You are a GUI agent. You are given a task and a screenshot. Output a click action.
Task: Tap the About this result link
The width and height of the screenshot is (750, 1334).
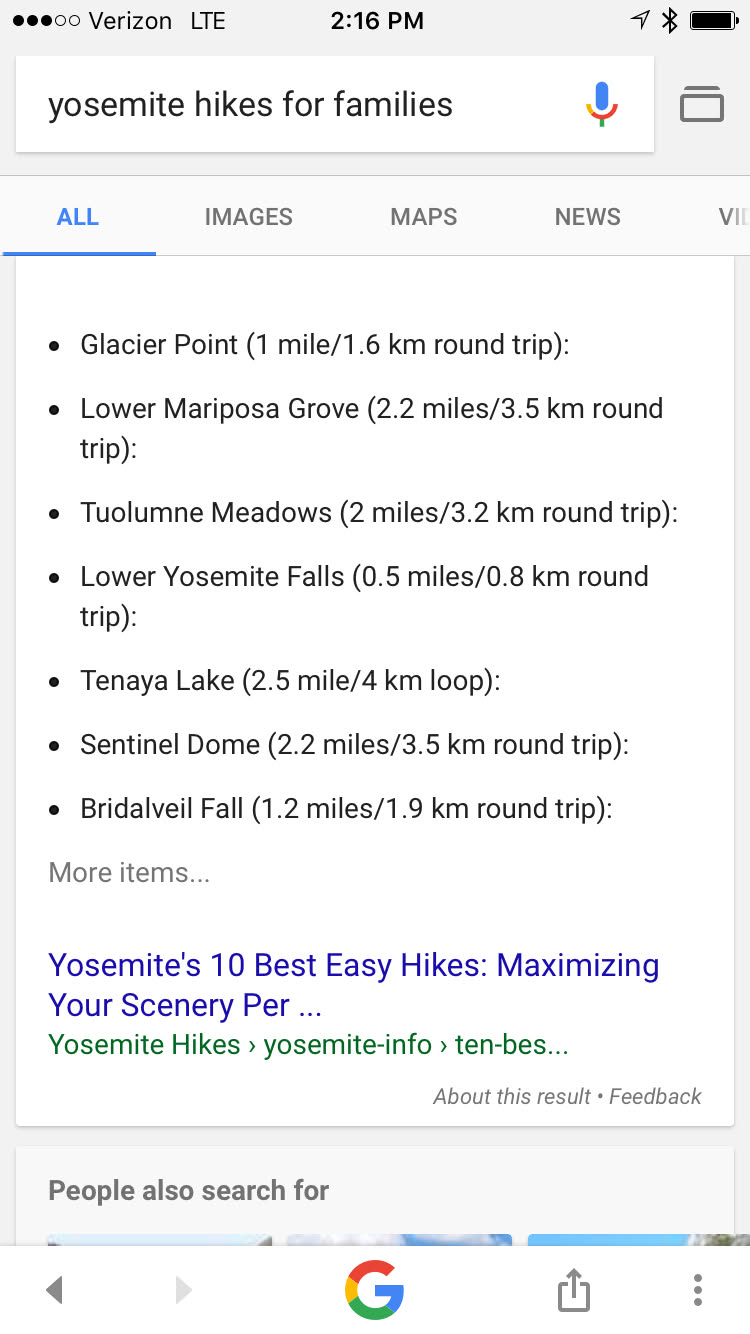click(512, 1097)
